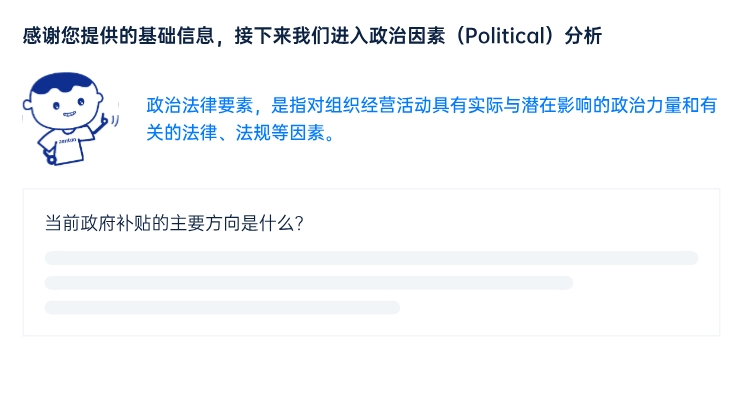The height and width of the screenshot is (409, 742).
Task: Click the blue text 政治法律要素
Action: point(200,105)
